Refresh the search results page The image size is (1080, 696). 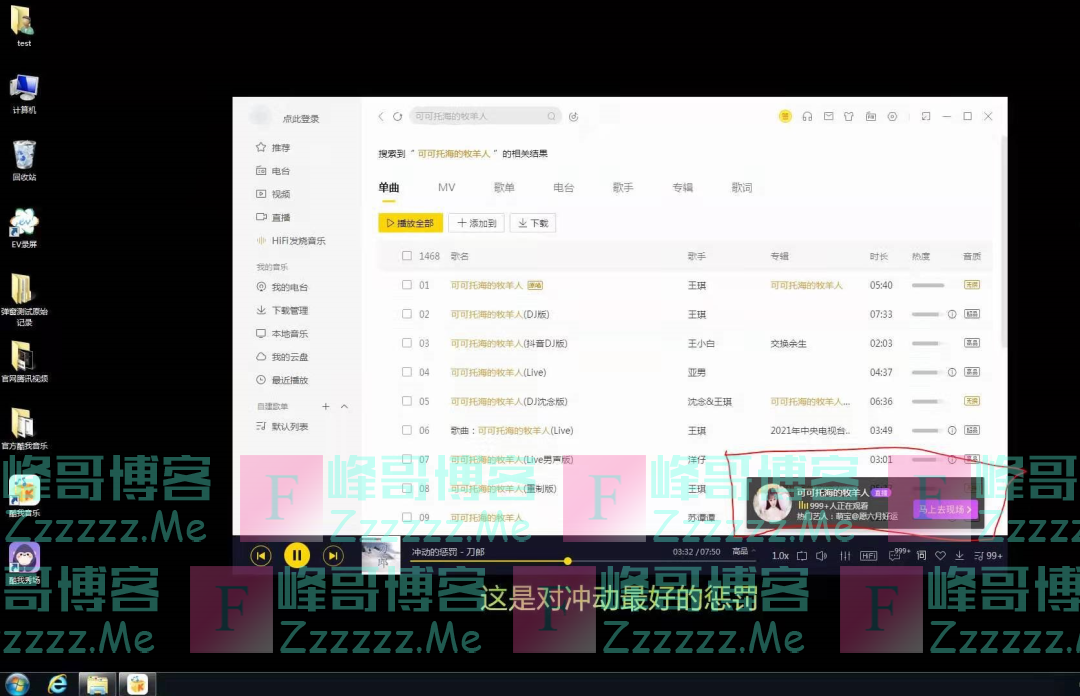397,116
